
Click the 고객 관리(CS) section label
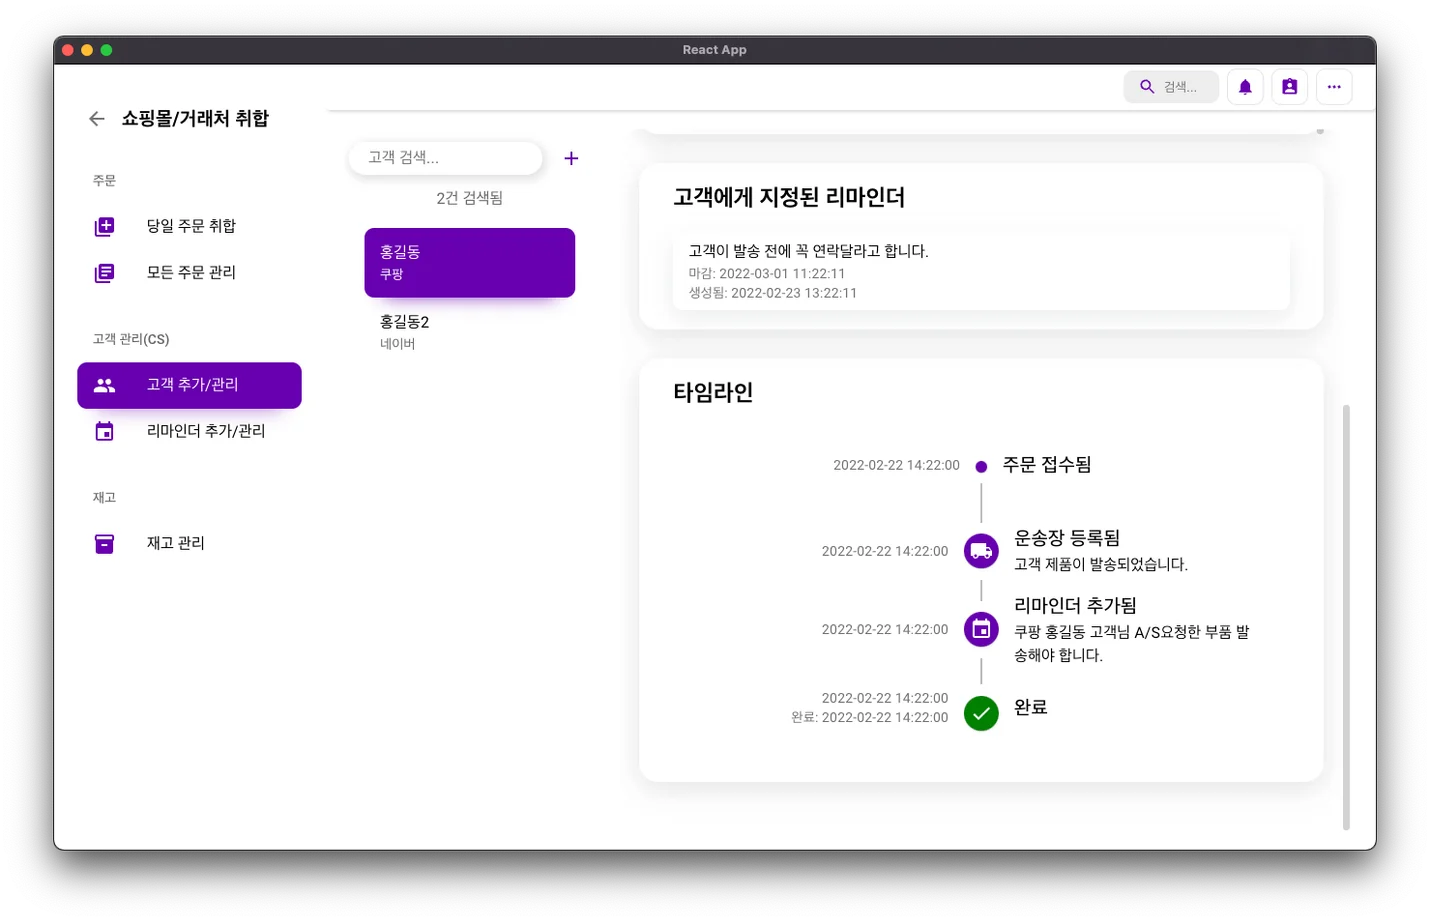coord(131,339)
